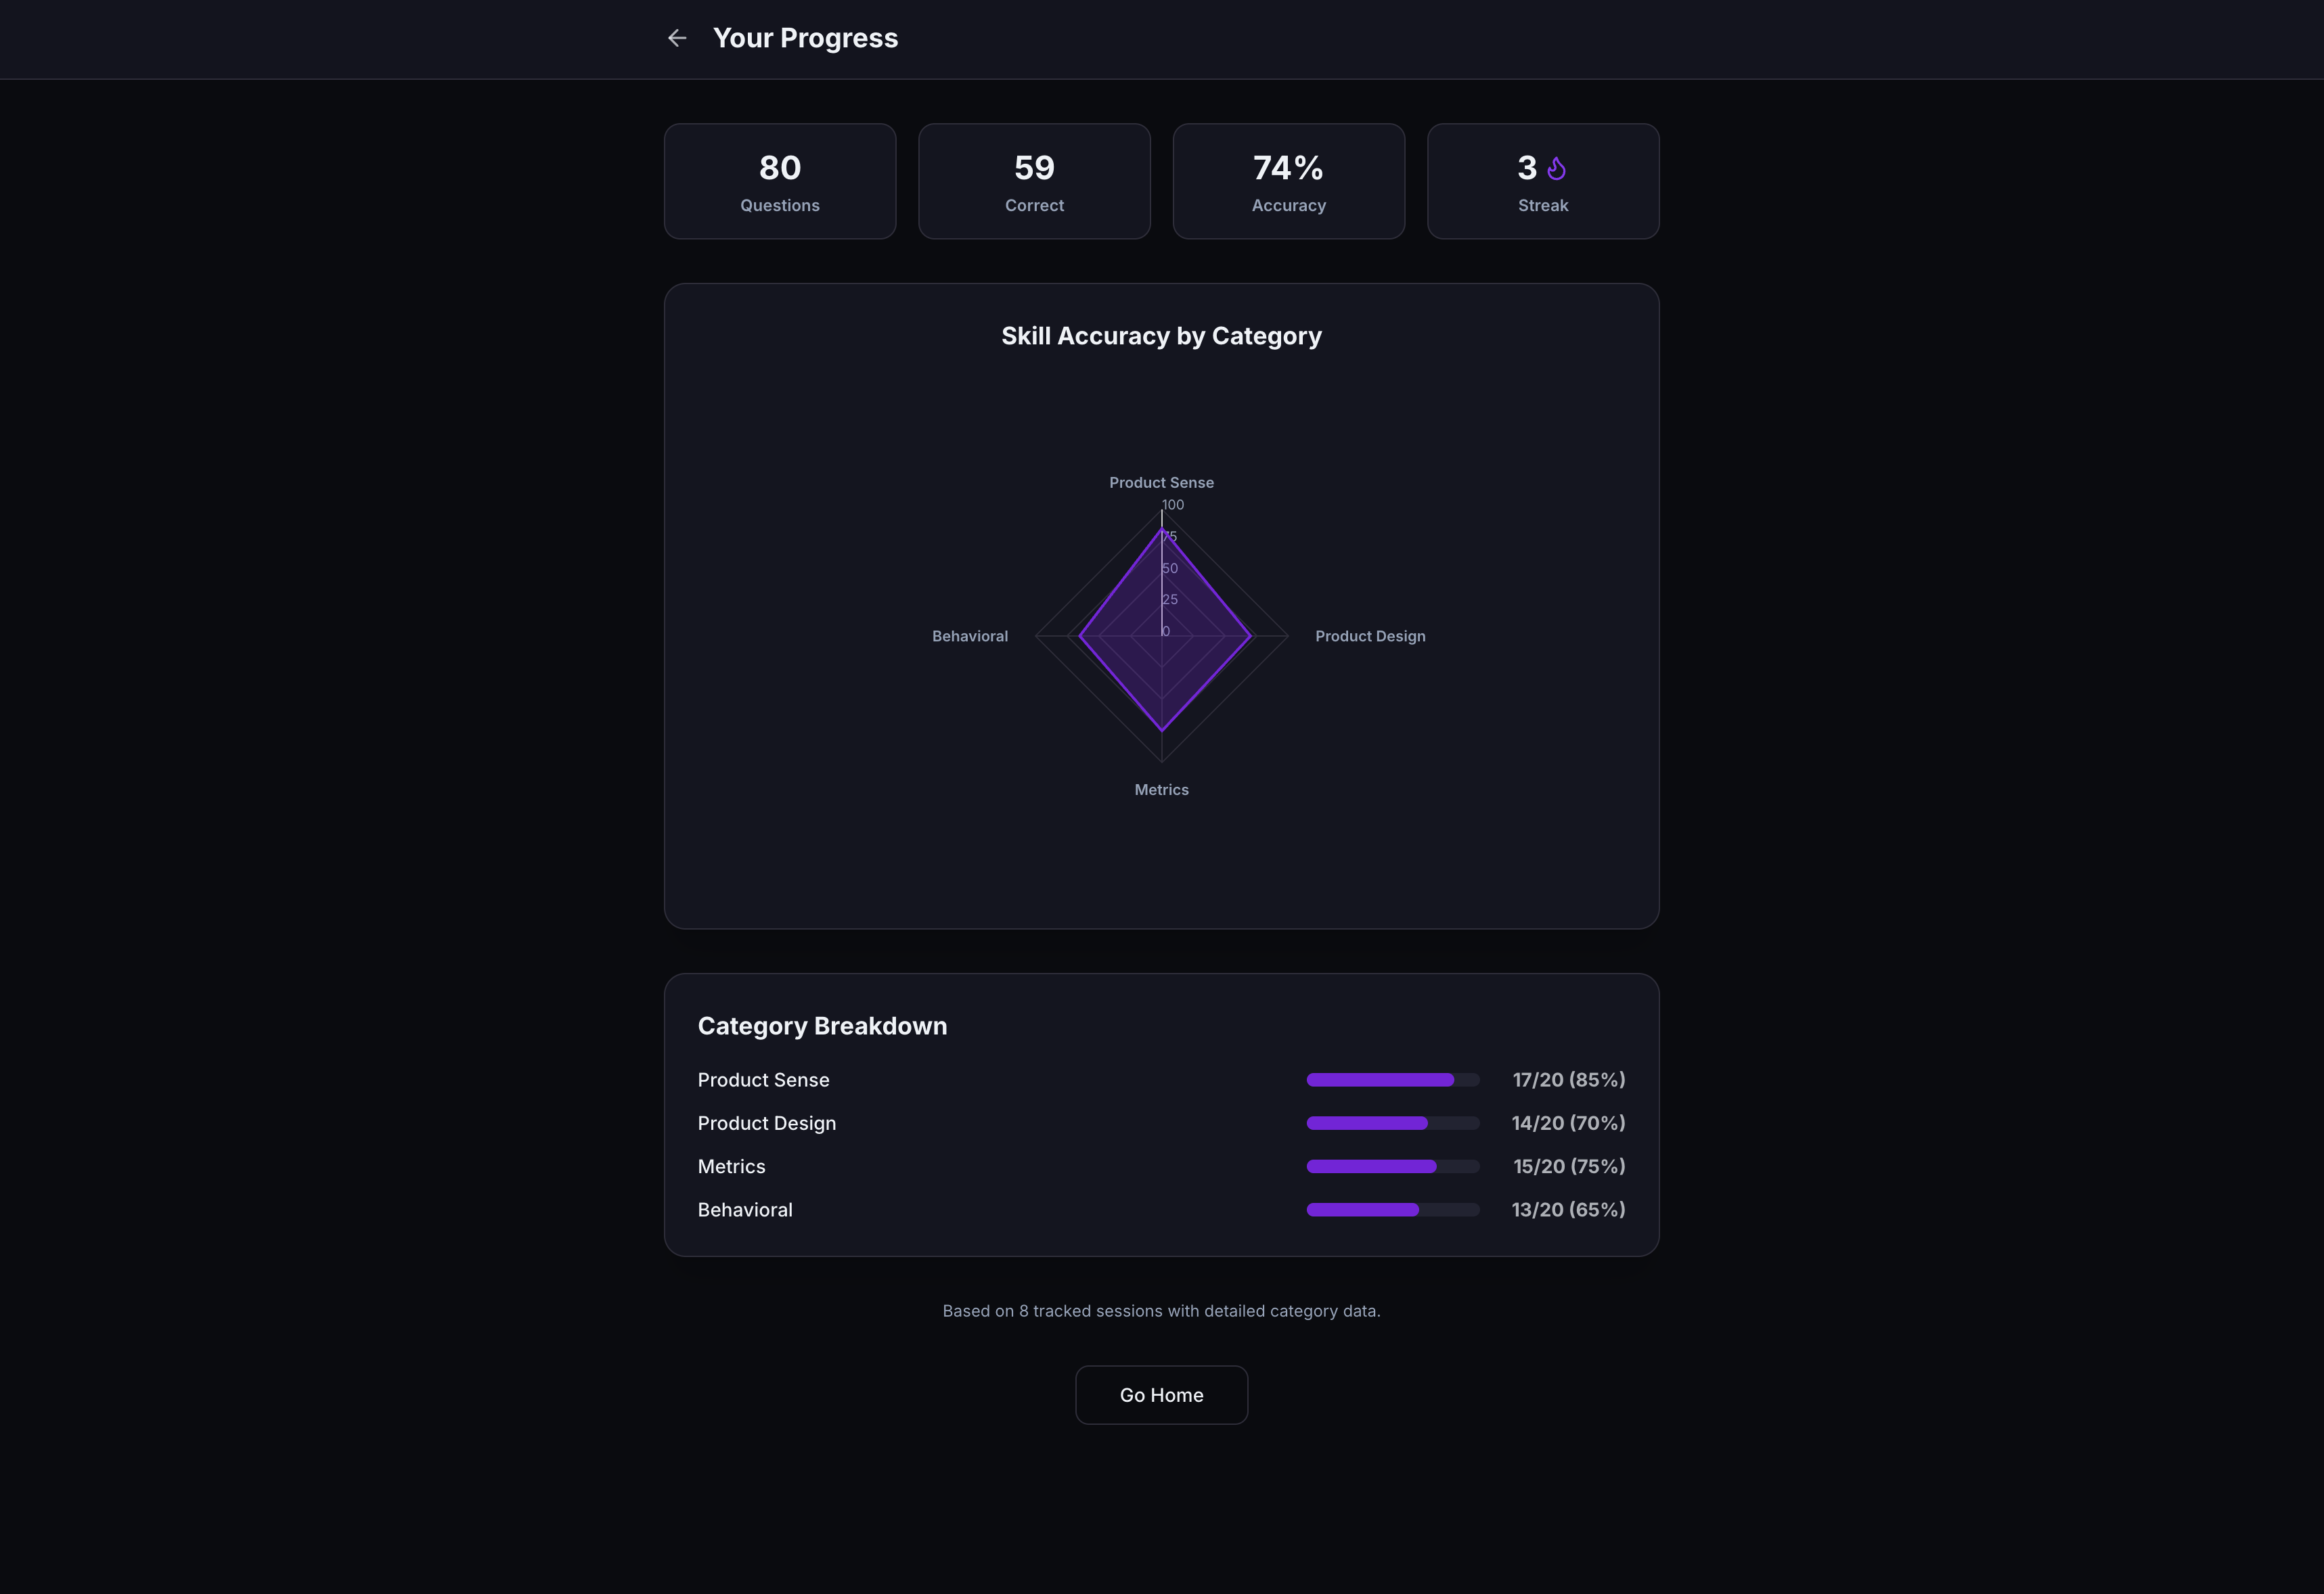Click the 74% Accuracy stat card
This screenshot has height=1594, width=2324.
1288,181
